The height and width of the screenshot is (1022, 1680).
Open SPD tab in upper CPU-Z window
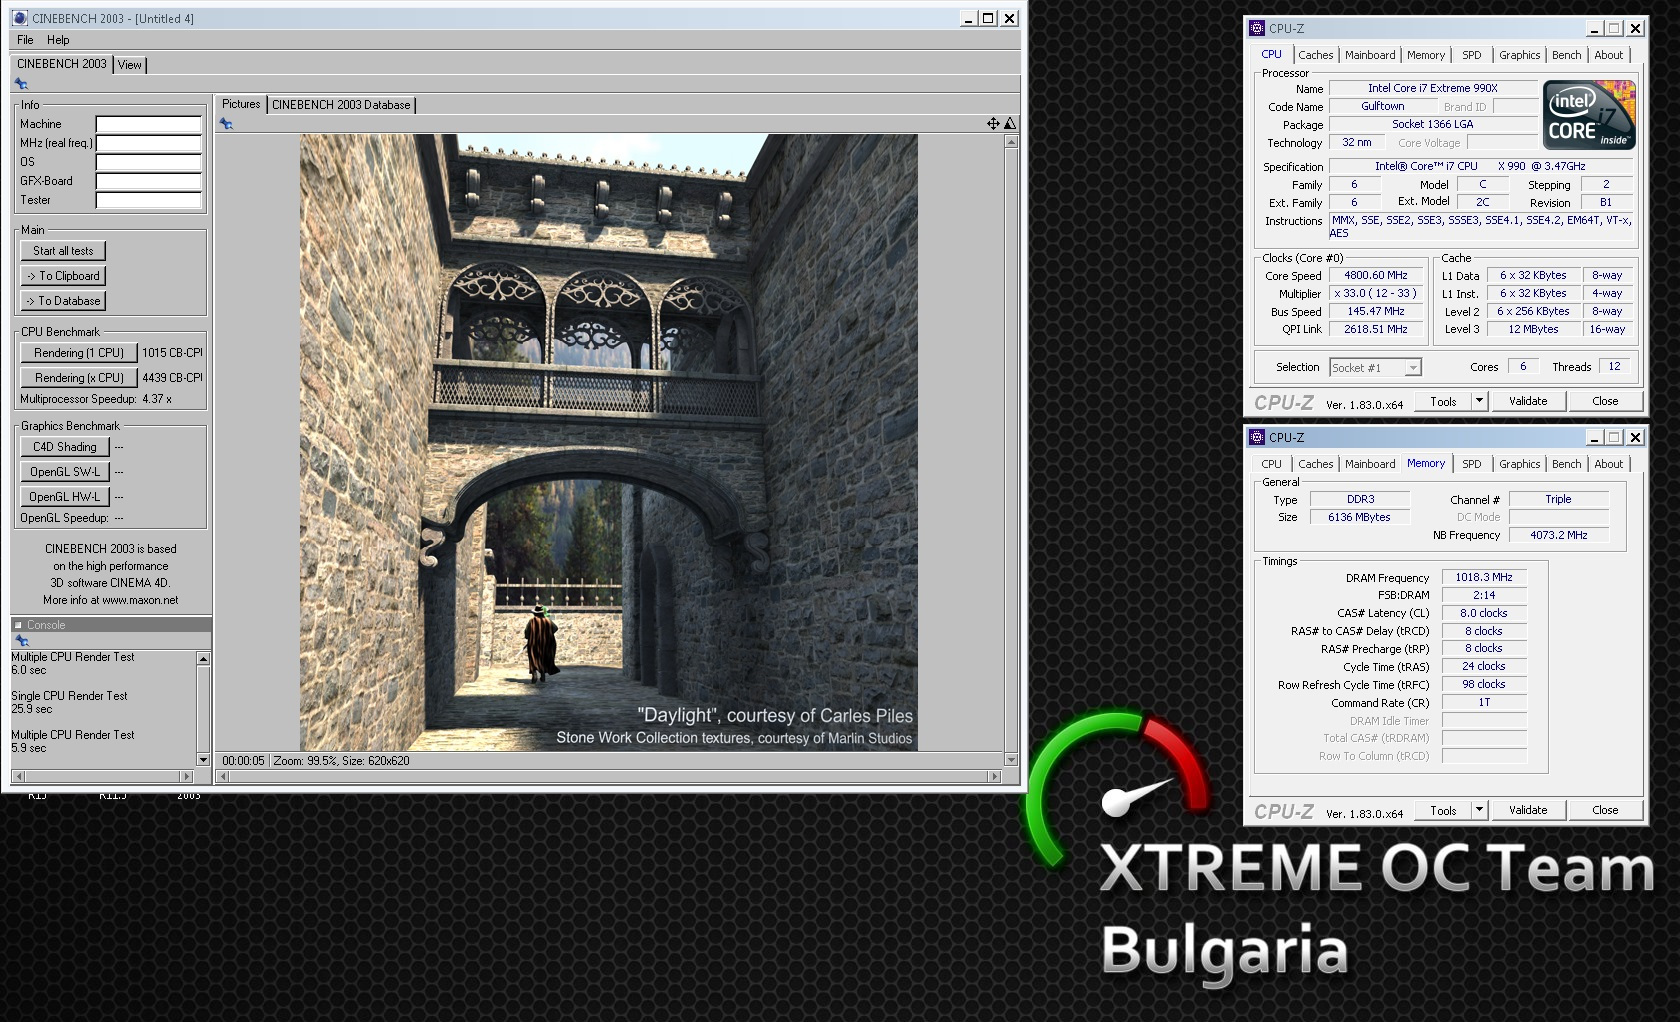click(1472, 55)
